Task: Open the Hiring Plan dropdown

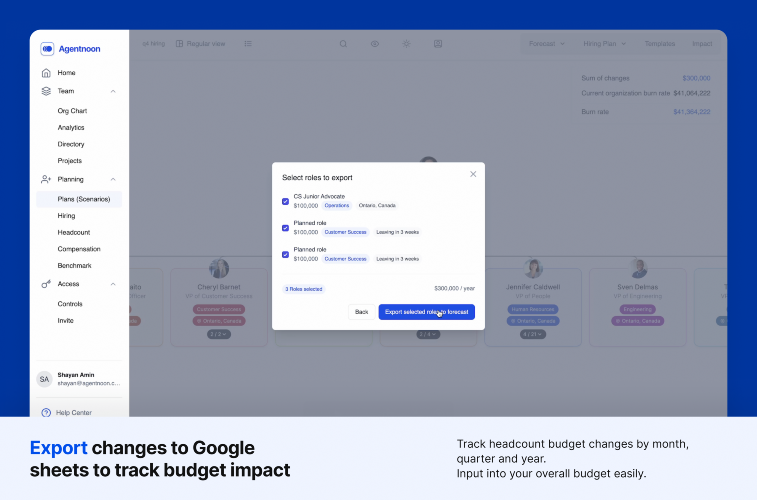Action: tap(604, 44)
